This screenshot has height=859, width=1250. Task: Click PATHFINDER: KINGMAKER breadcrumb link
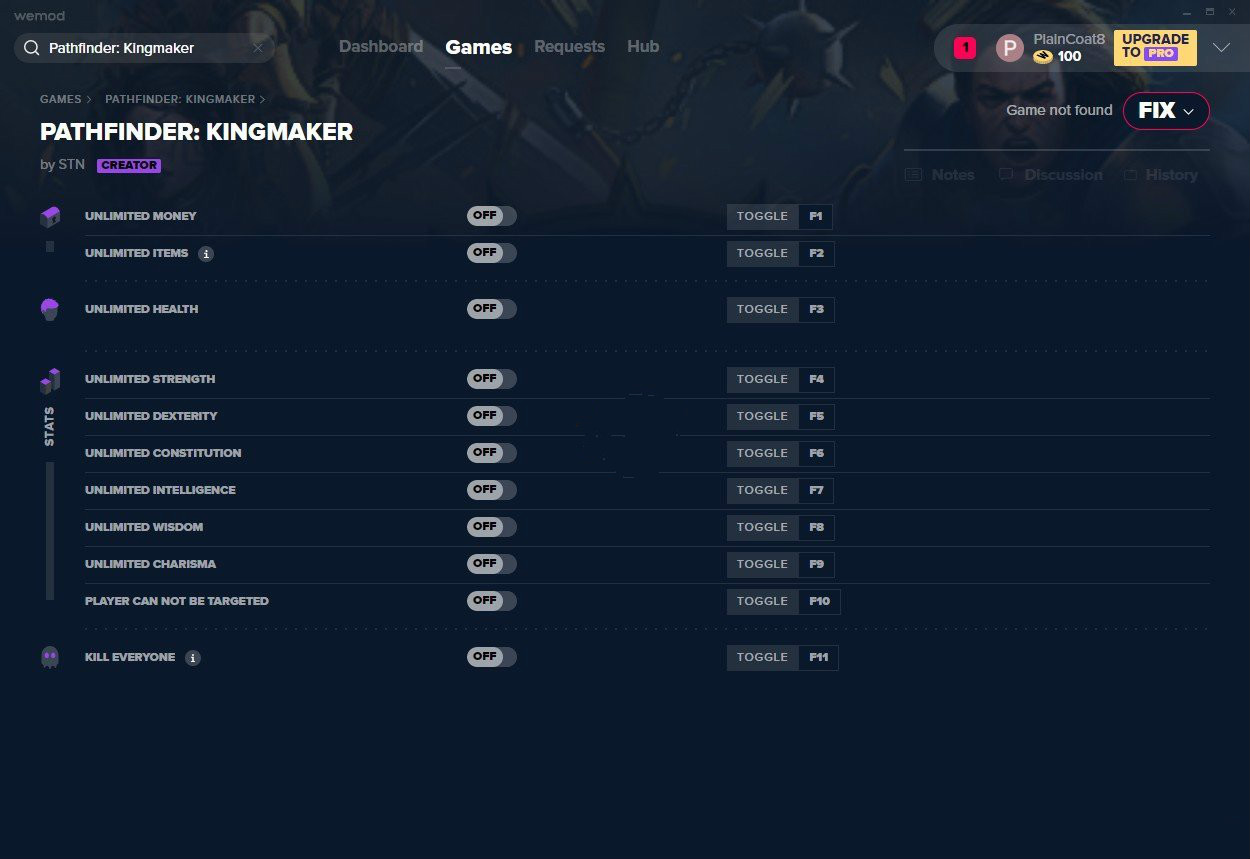[x=180, y=100]
